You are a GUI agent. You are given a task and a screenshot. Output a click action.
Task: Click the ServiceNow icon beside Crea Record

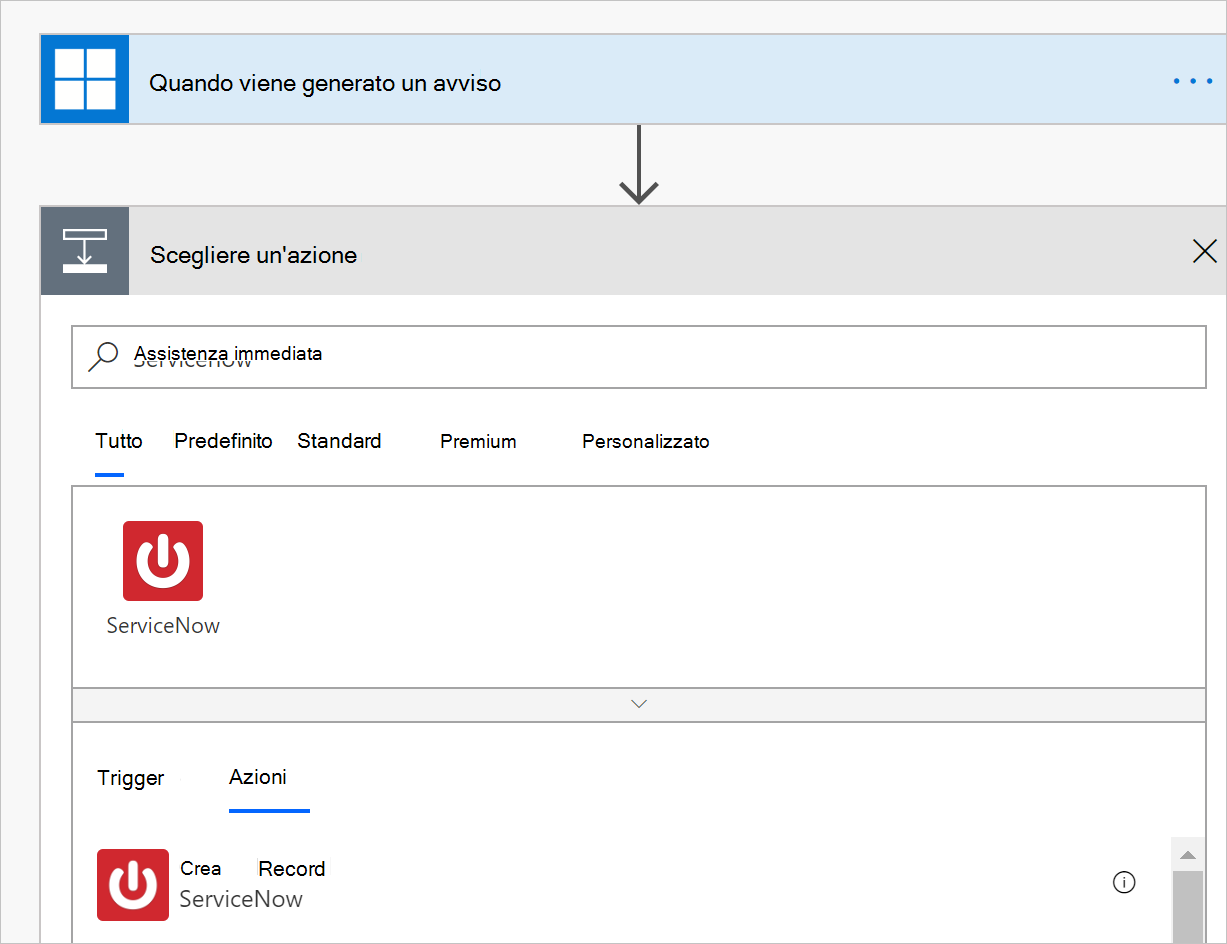pos(133,884)
